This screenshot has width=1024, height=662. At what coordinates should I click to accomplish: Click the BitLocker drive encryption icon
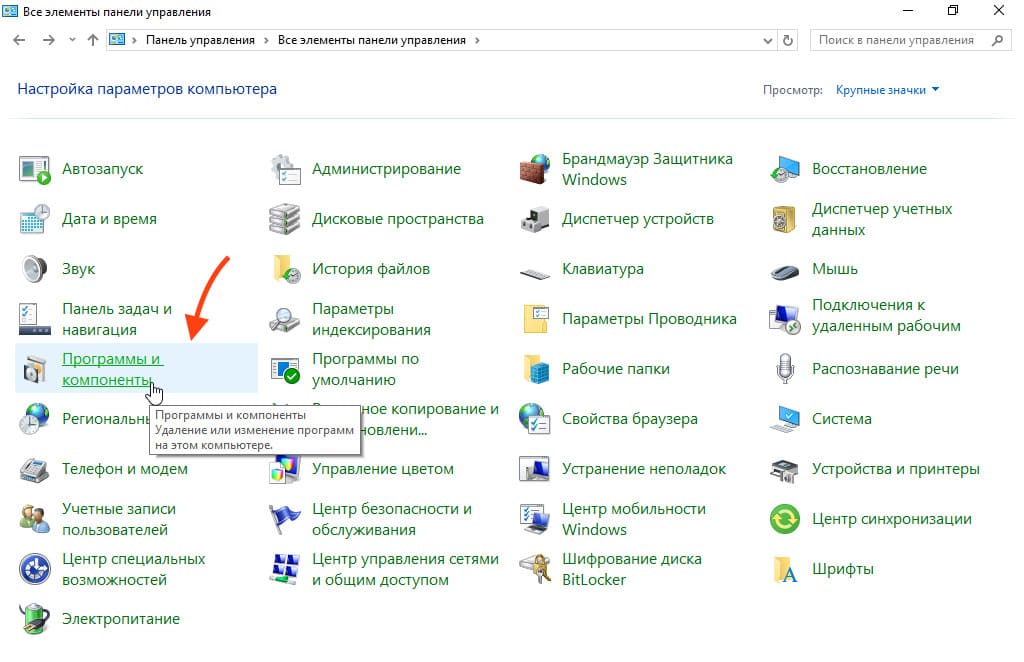pos(535,569)
